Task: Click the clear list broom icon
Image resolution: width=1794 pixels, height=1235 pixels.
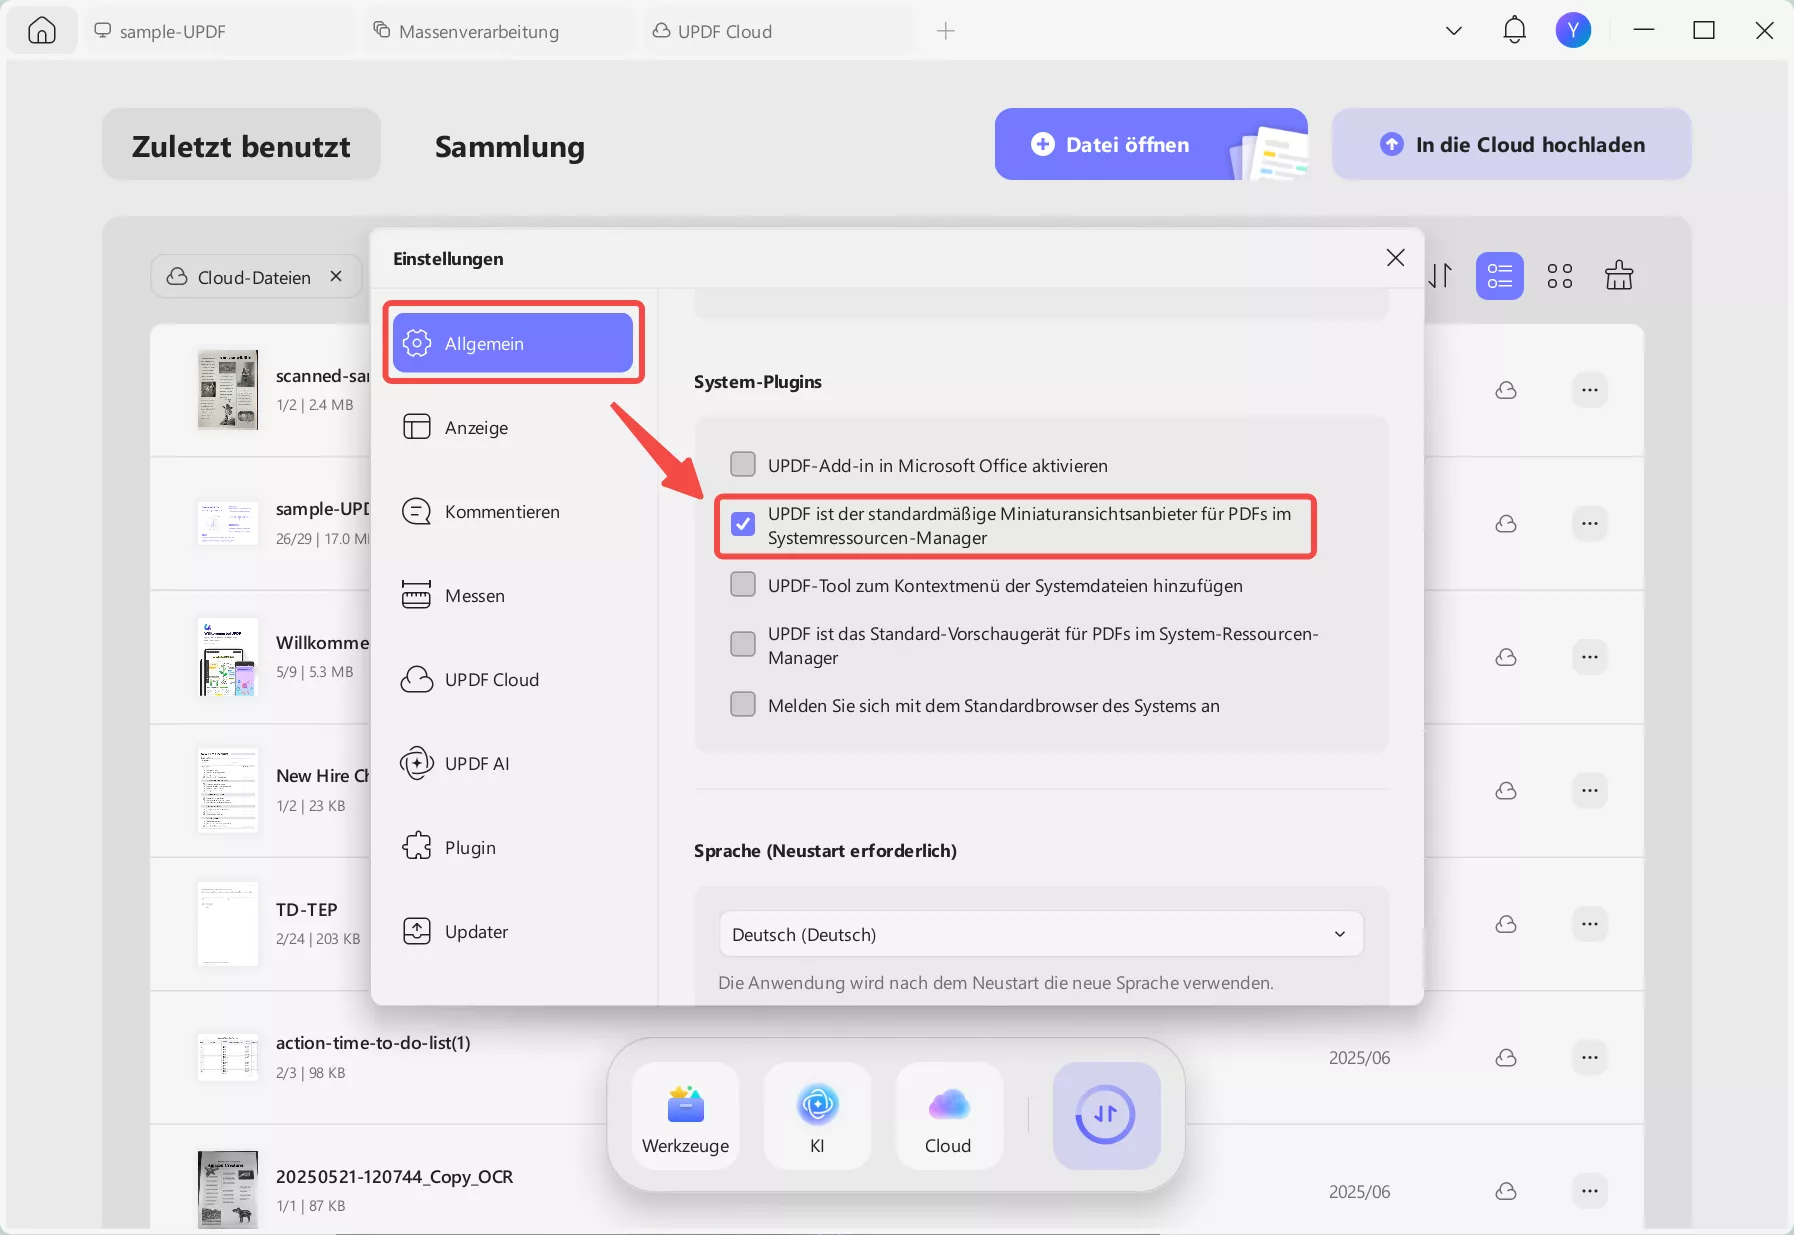Action: click(1619, 275)
